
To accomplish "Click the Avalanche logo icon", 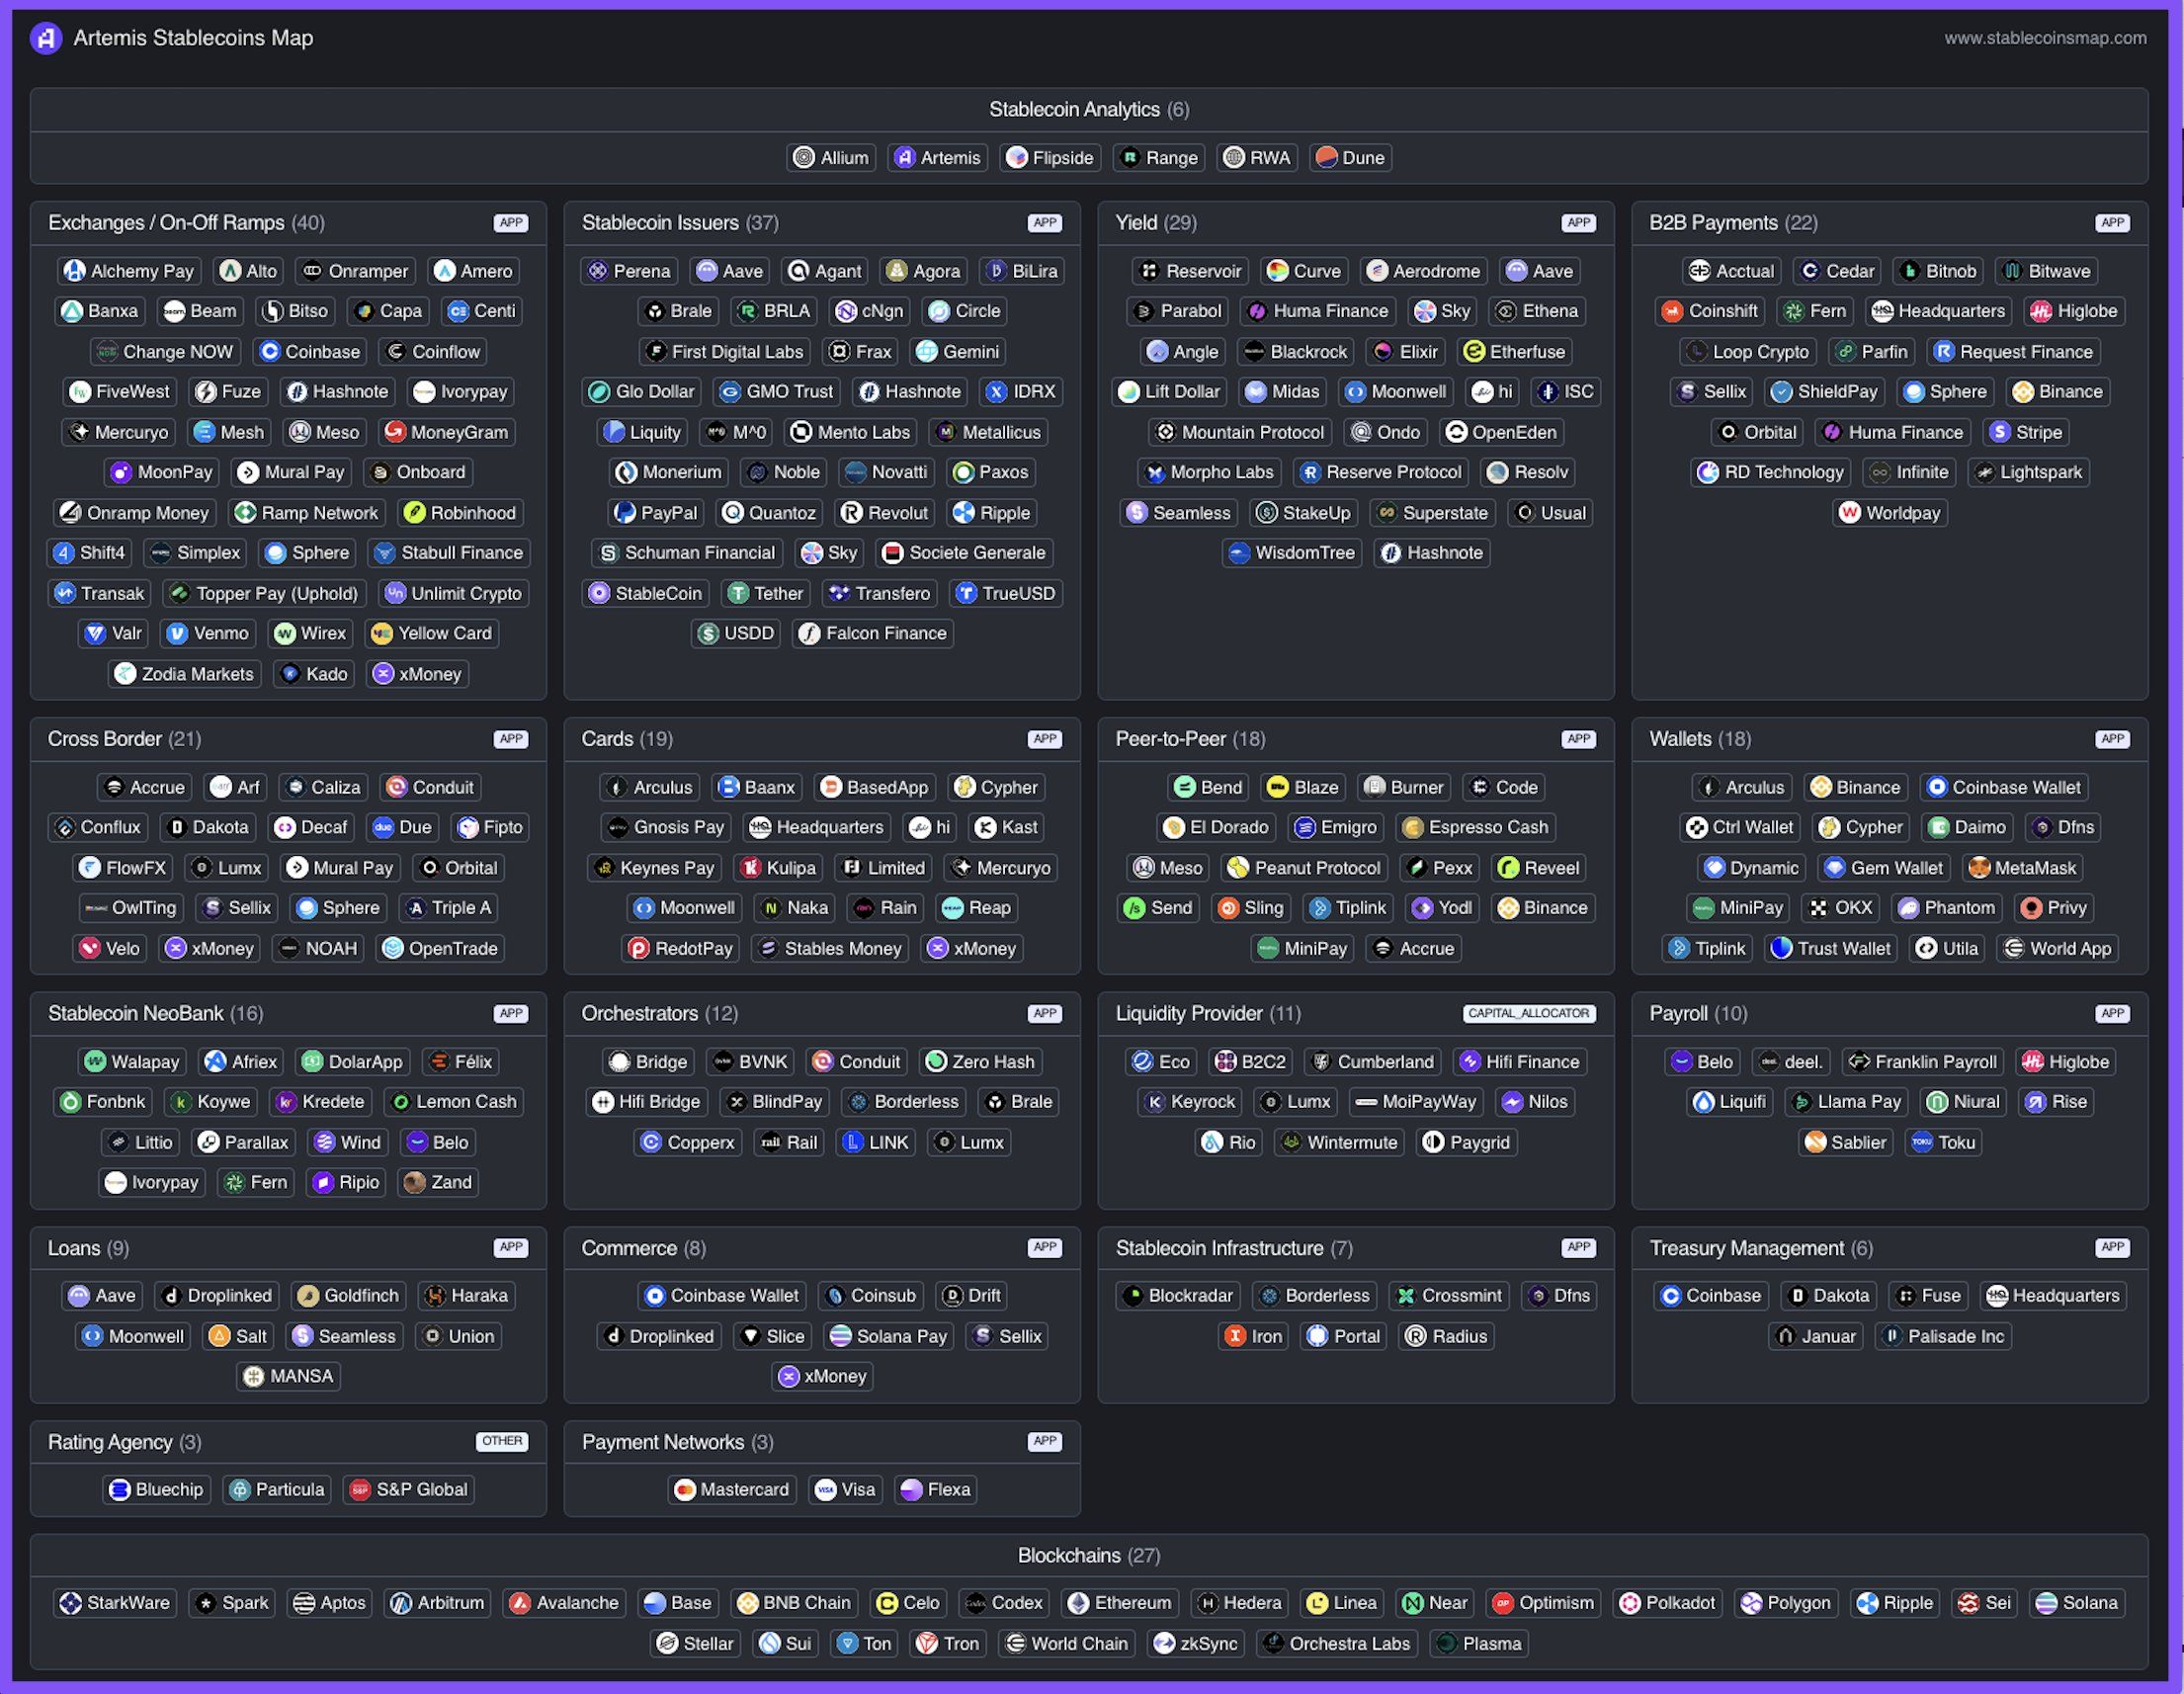I will [520, 1603].
